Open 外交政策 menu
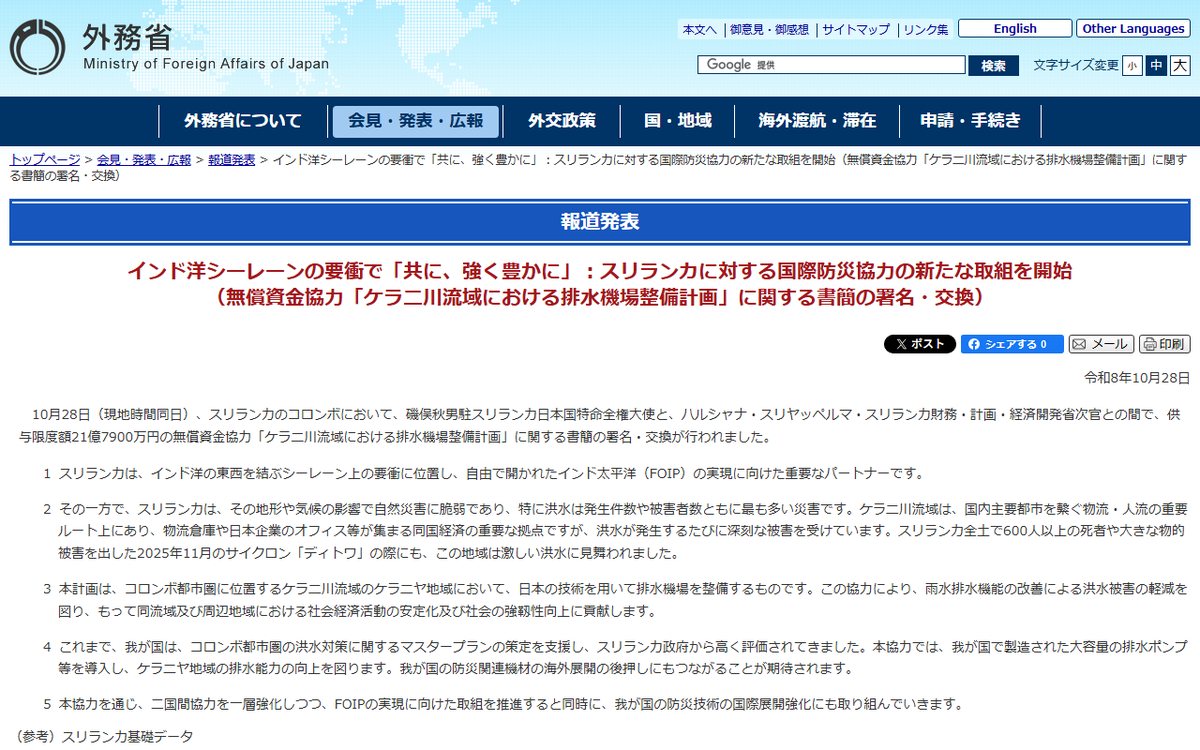The width and height of the screenshot is (1200, 750). pyautogui.click(x=562, y=121)
